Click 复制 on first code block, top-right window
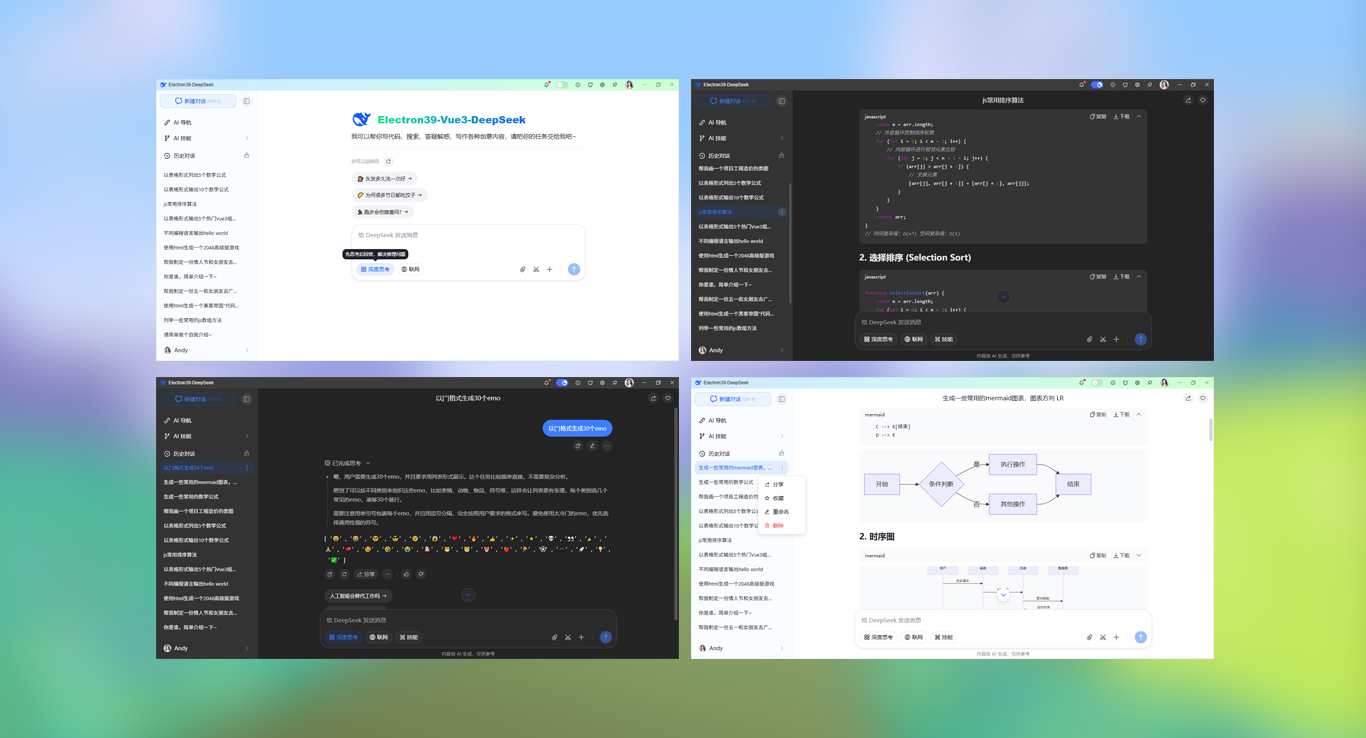This screenshot has width=1366, height=738. (x=1098, y=116)
